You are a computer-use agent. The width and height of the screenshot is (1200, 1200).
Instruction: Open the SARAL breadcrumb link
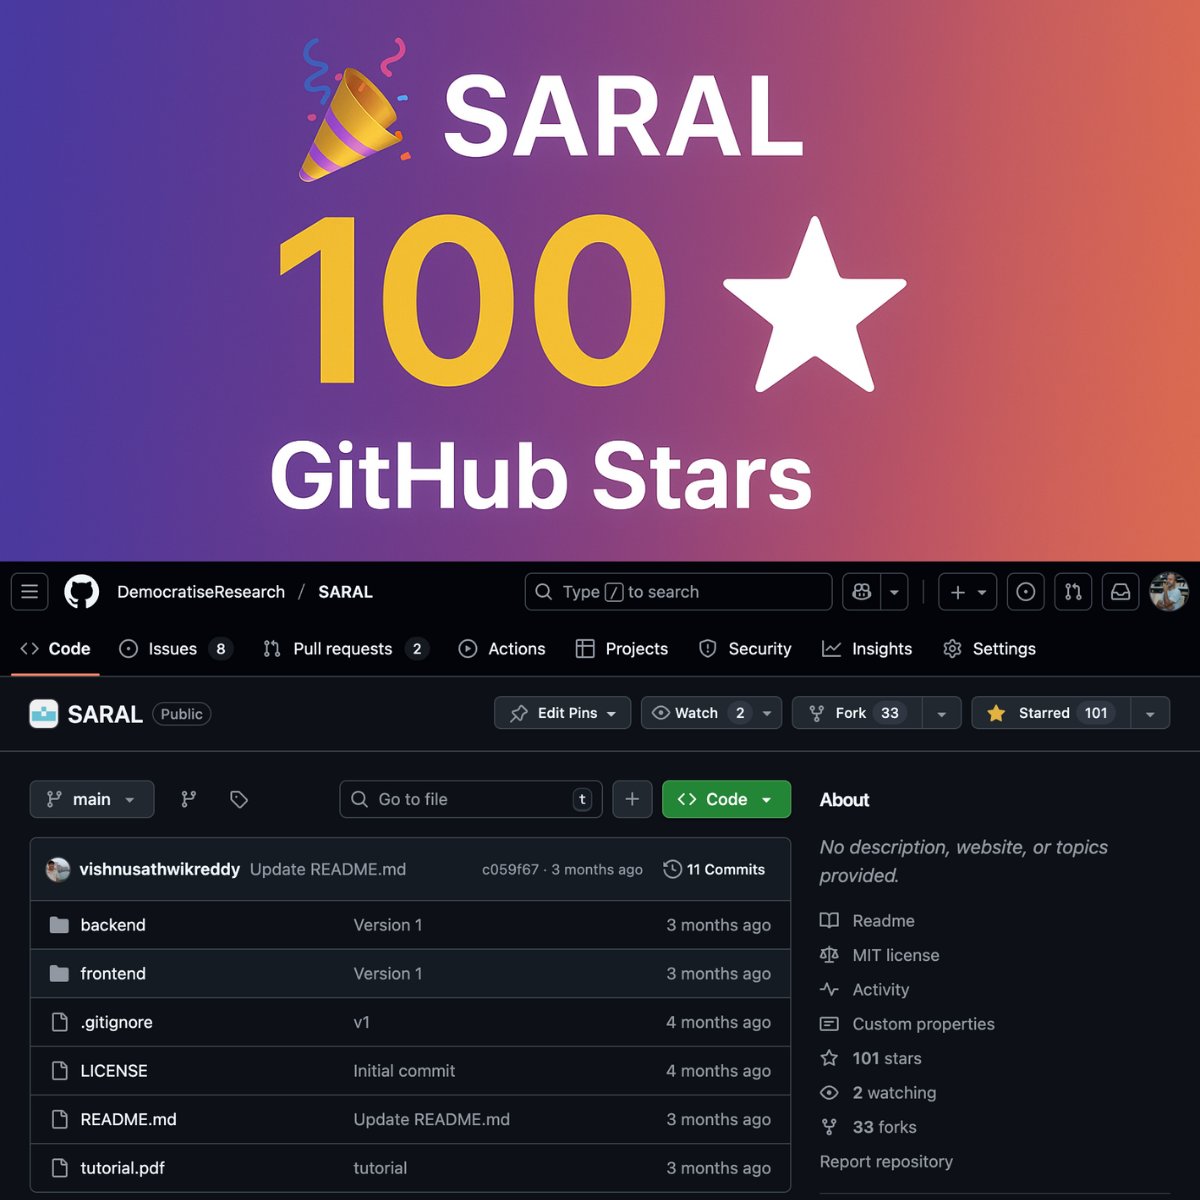pos(345,592)
